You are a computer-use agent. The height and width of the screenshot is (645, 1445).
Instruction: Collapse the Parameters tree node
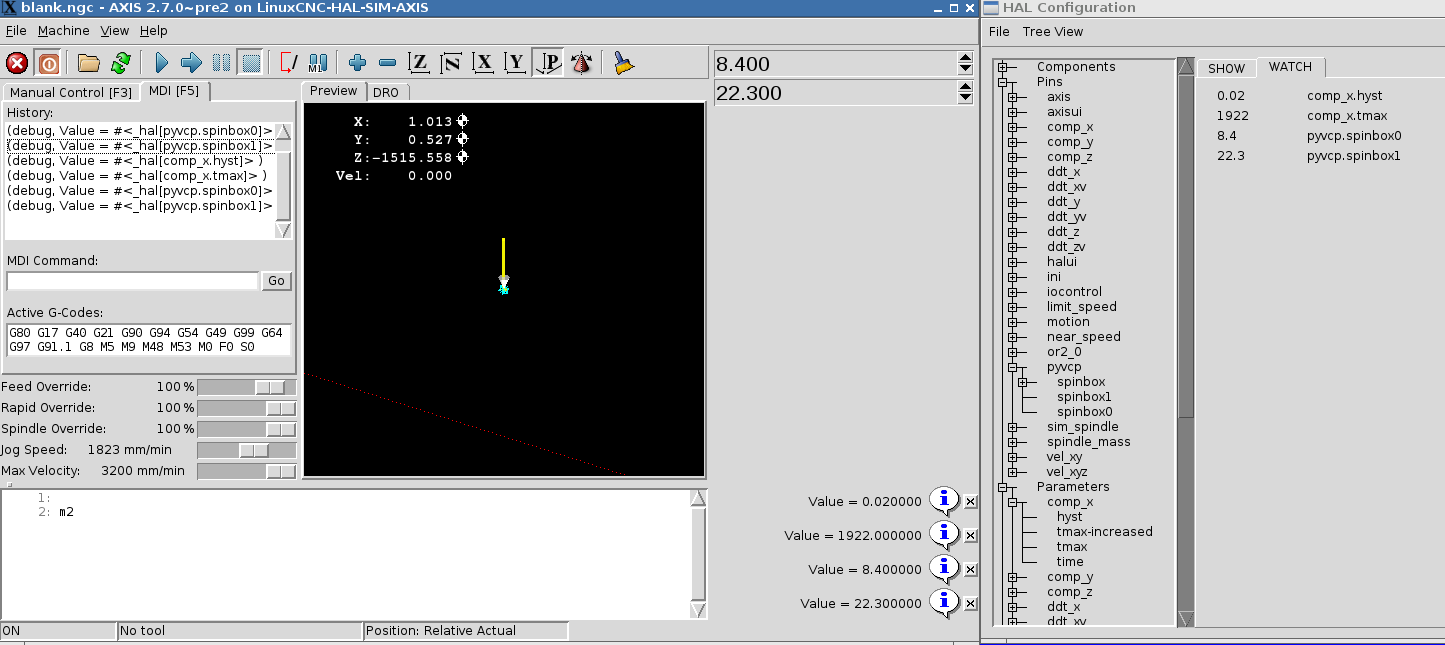point(1002,487)
